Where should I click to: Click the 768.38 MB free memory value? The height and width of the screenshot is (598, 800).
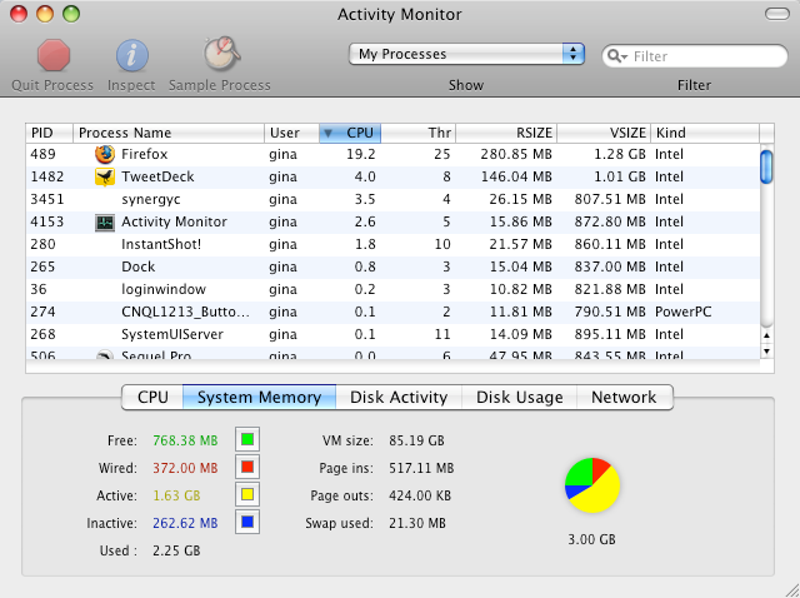[185, 440]
